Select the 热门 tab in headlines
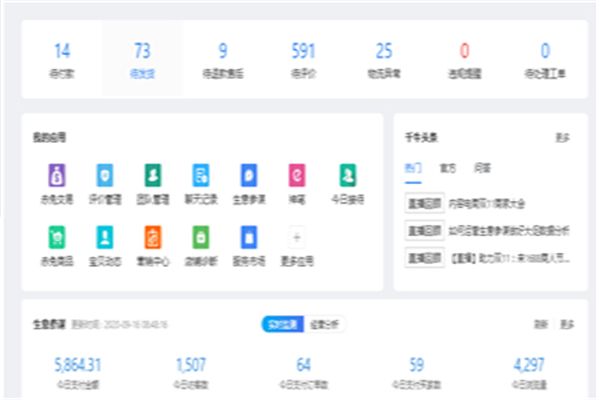 tap(414, 168)
